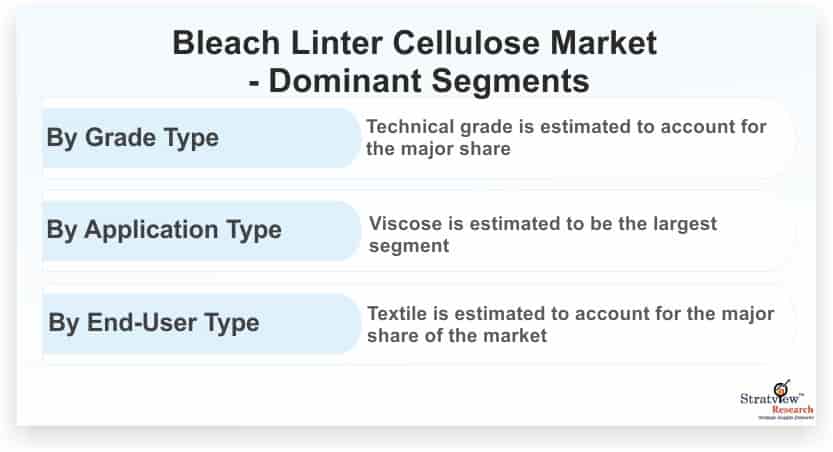Click the Viscose largest segment description

coord(543,232)
